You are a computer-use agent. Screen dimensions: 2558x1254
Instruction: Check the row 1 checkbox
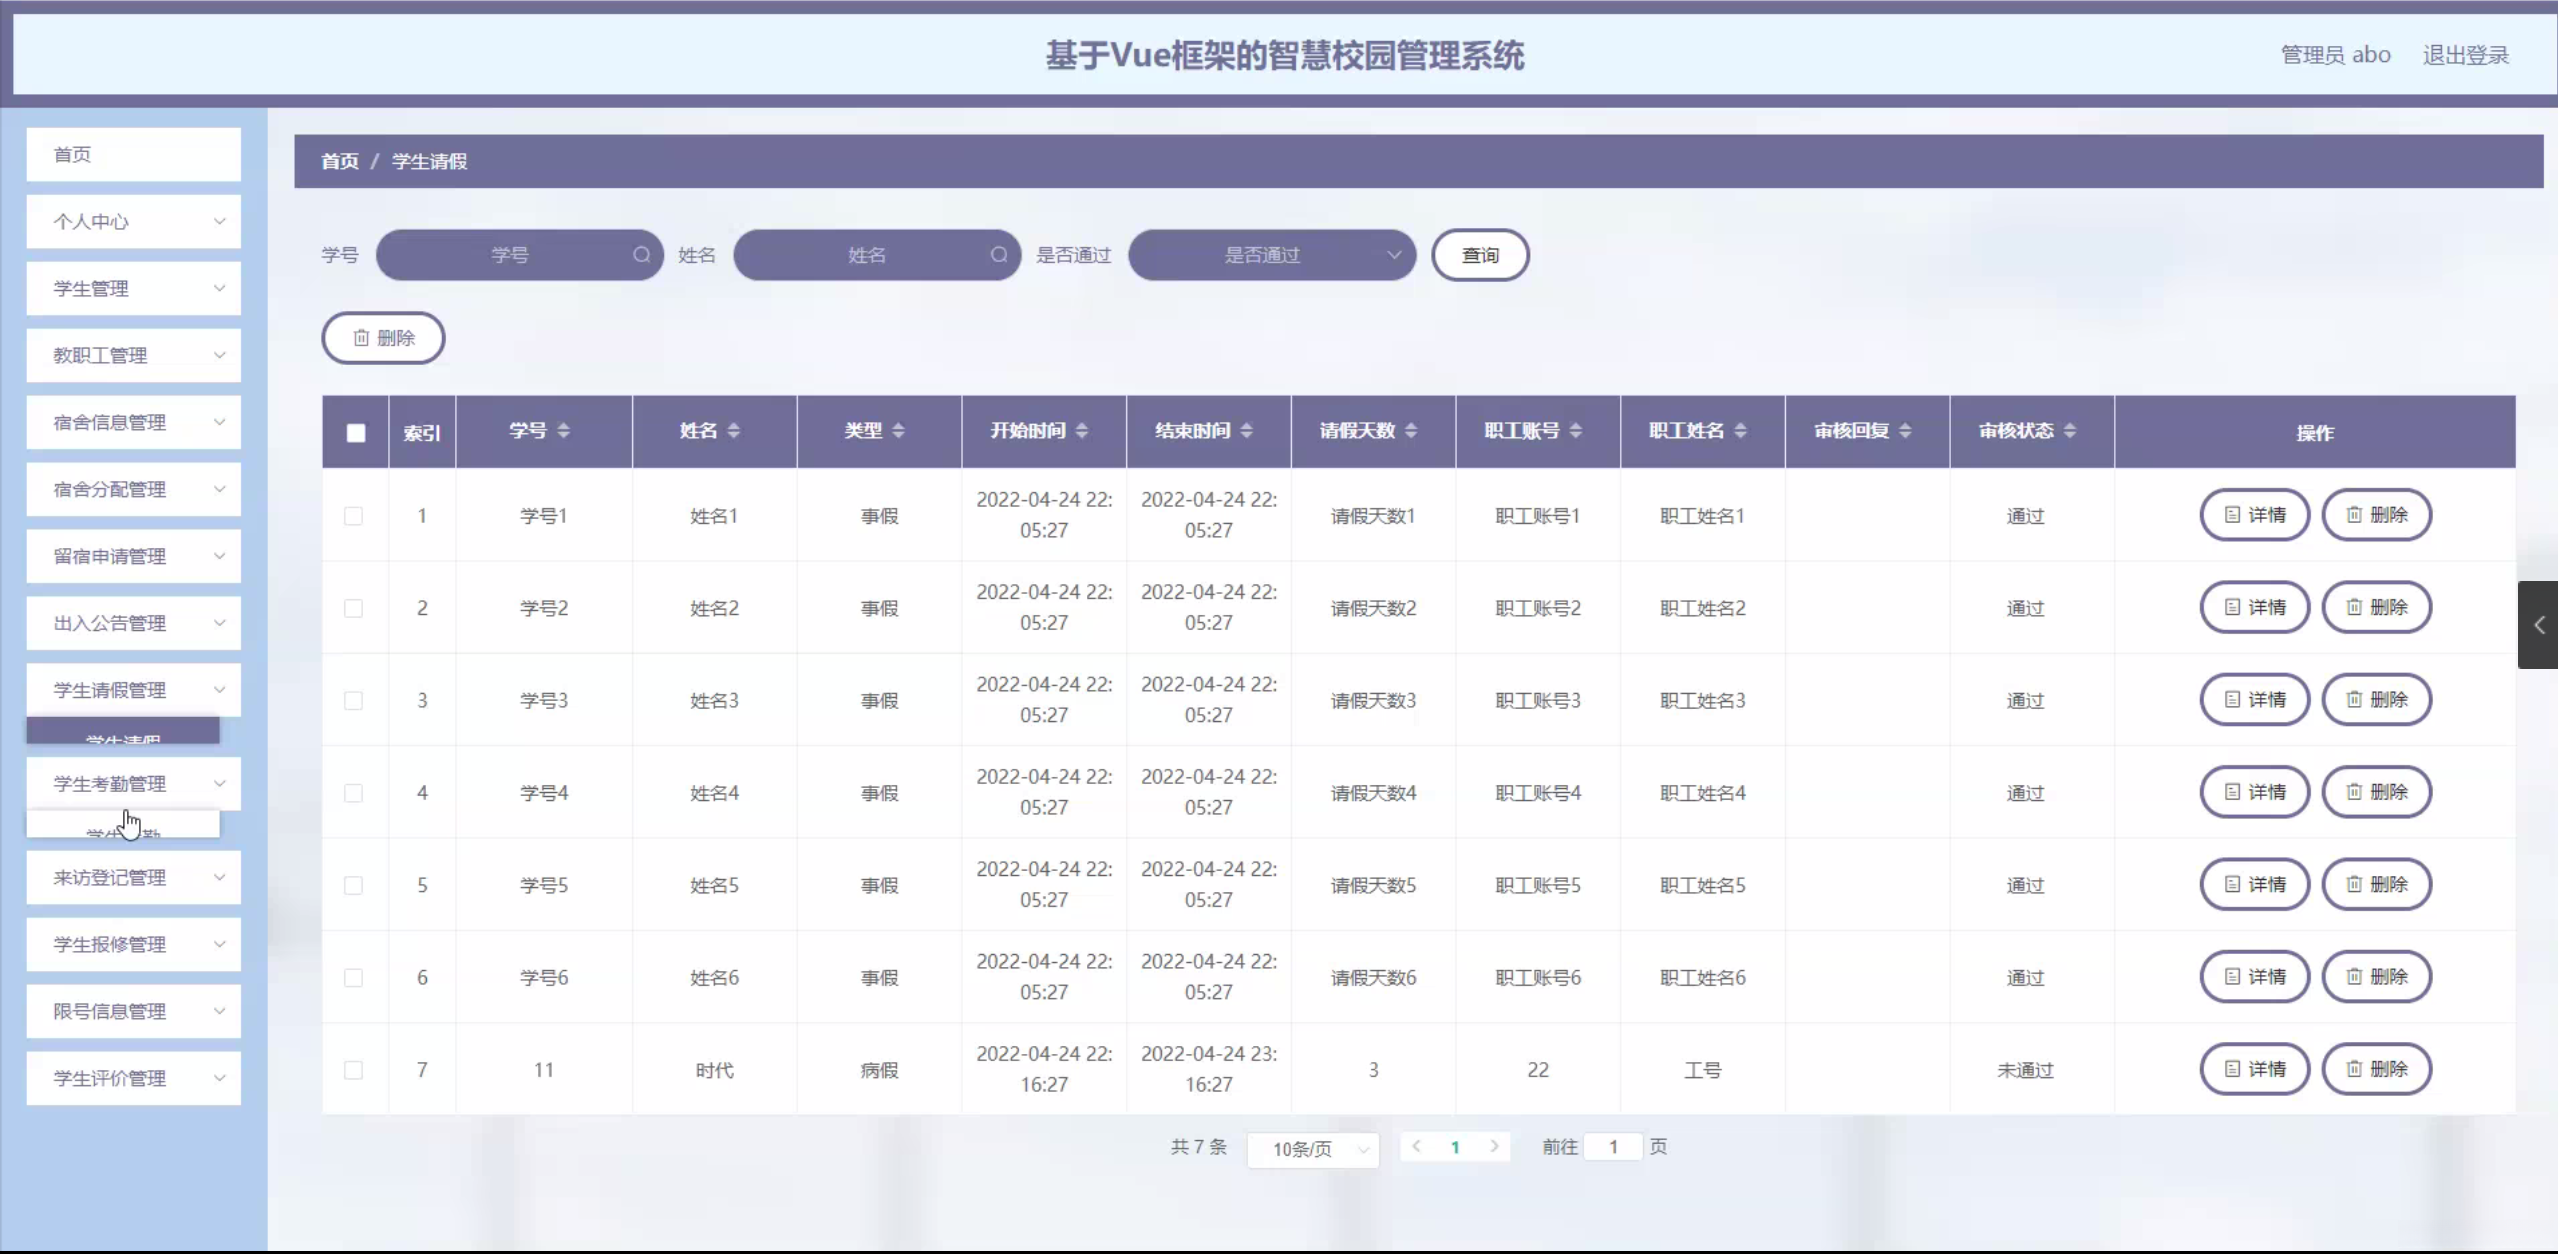pos(354,516)
